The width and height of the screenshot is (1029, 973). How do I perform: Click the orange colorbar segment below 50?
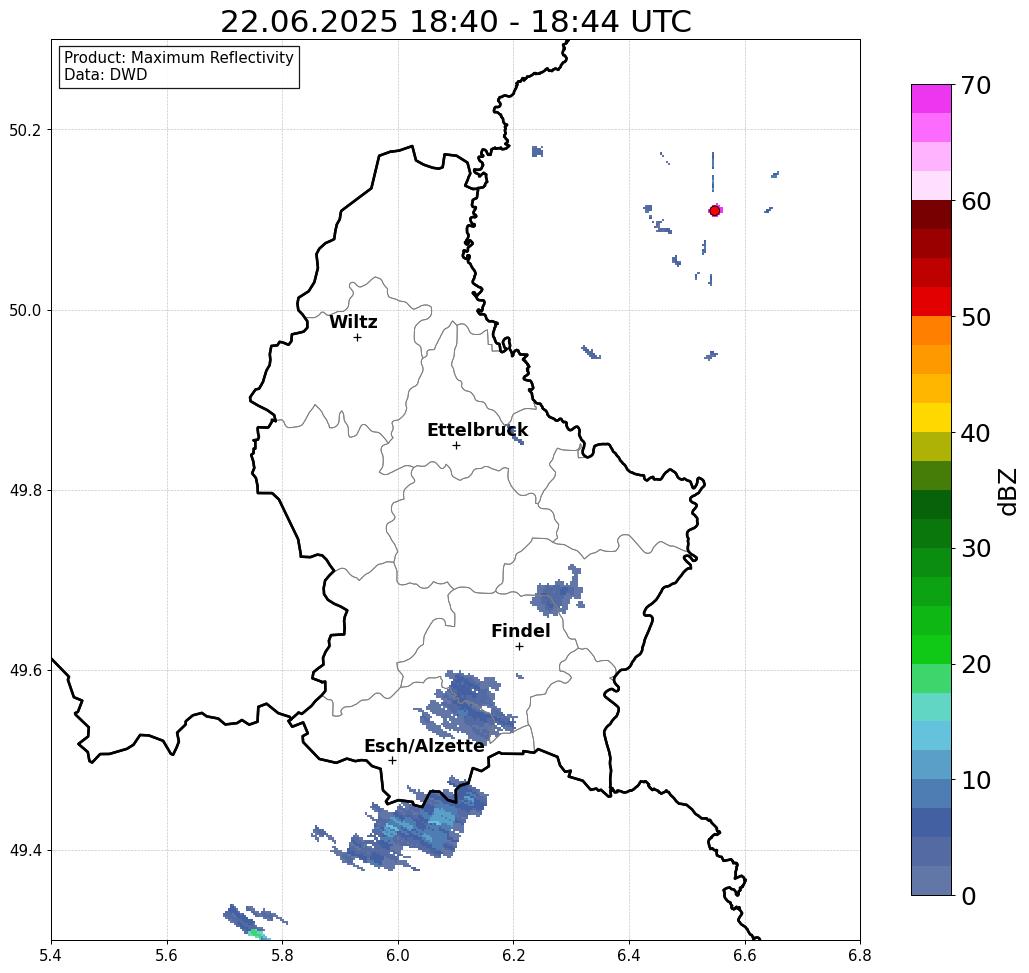click(931, 331)
